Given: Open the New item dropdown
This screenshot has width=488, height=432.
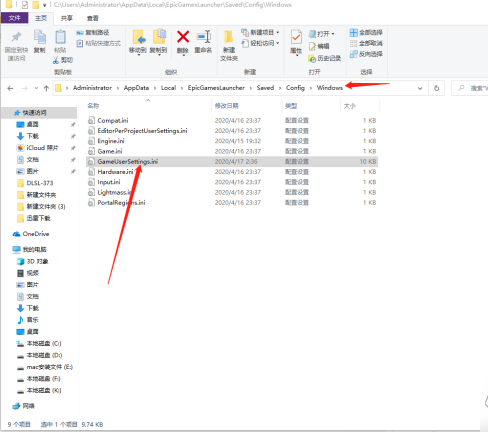Looking at the screenshot, I should [x=260, y=32].
